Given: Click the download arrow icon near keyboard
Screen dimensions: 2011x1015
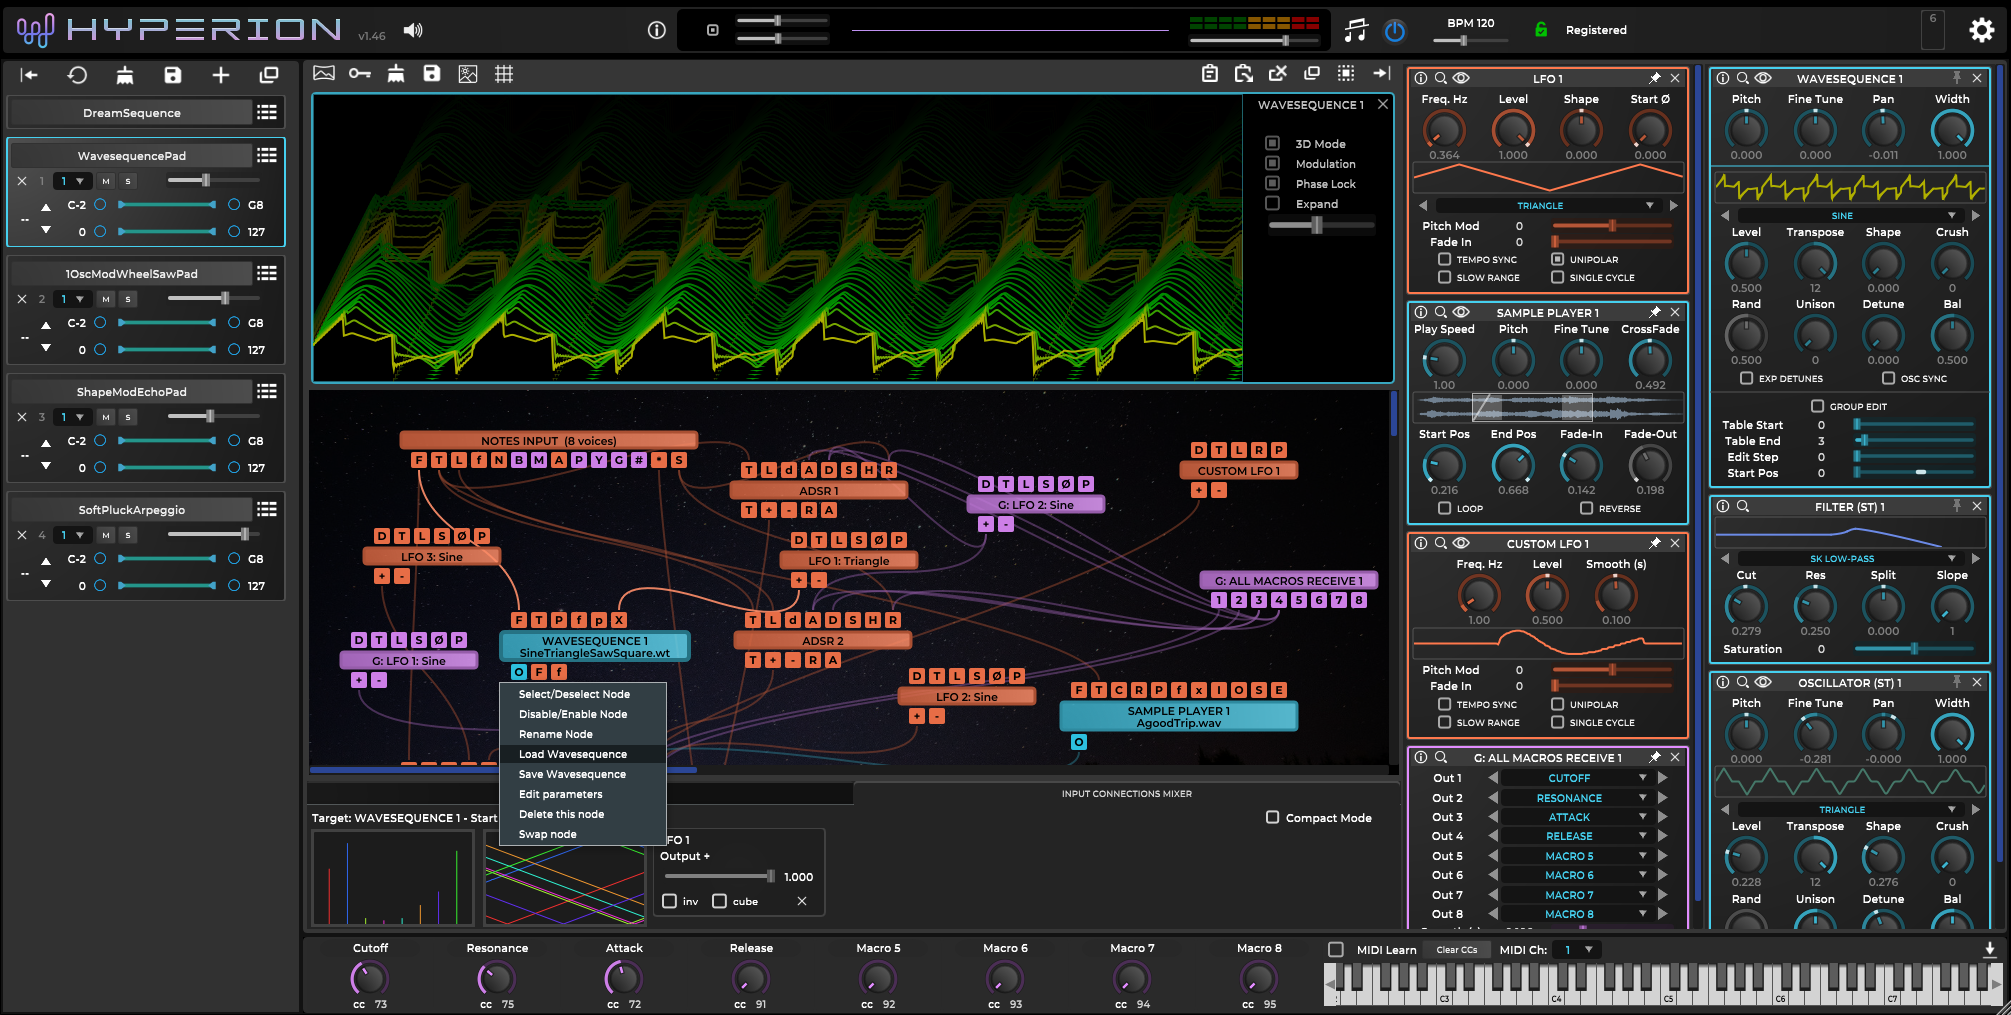Looking at the screenshot, I should point(1990,949).
